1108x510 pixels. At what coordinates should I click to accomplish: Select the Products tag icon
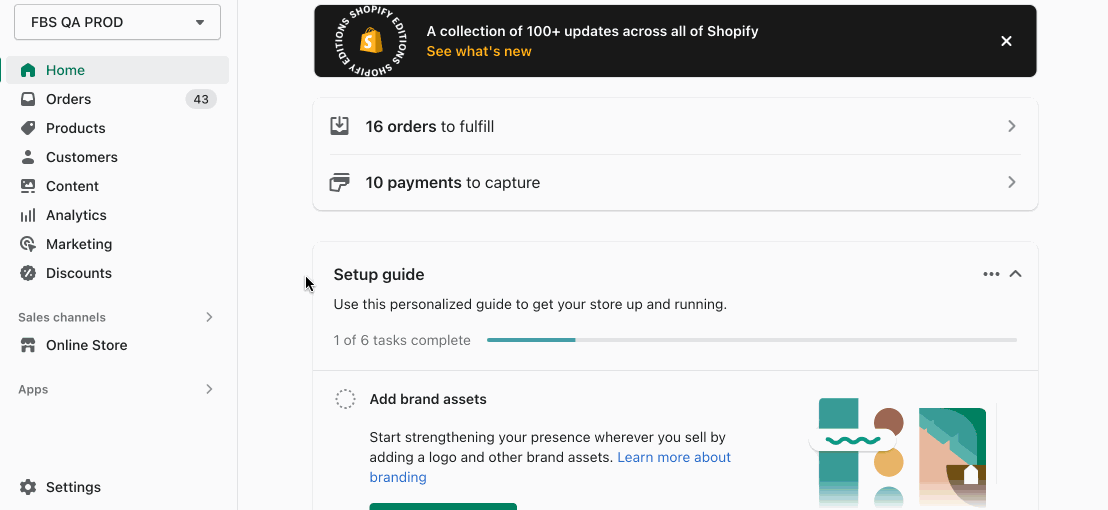click(28, 128)
